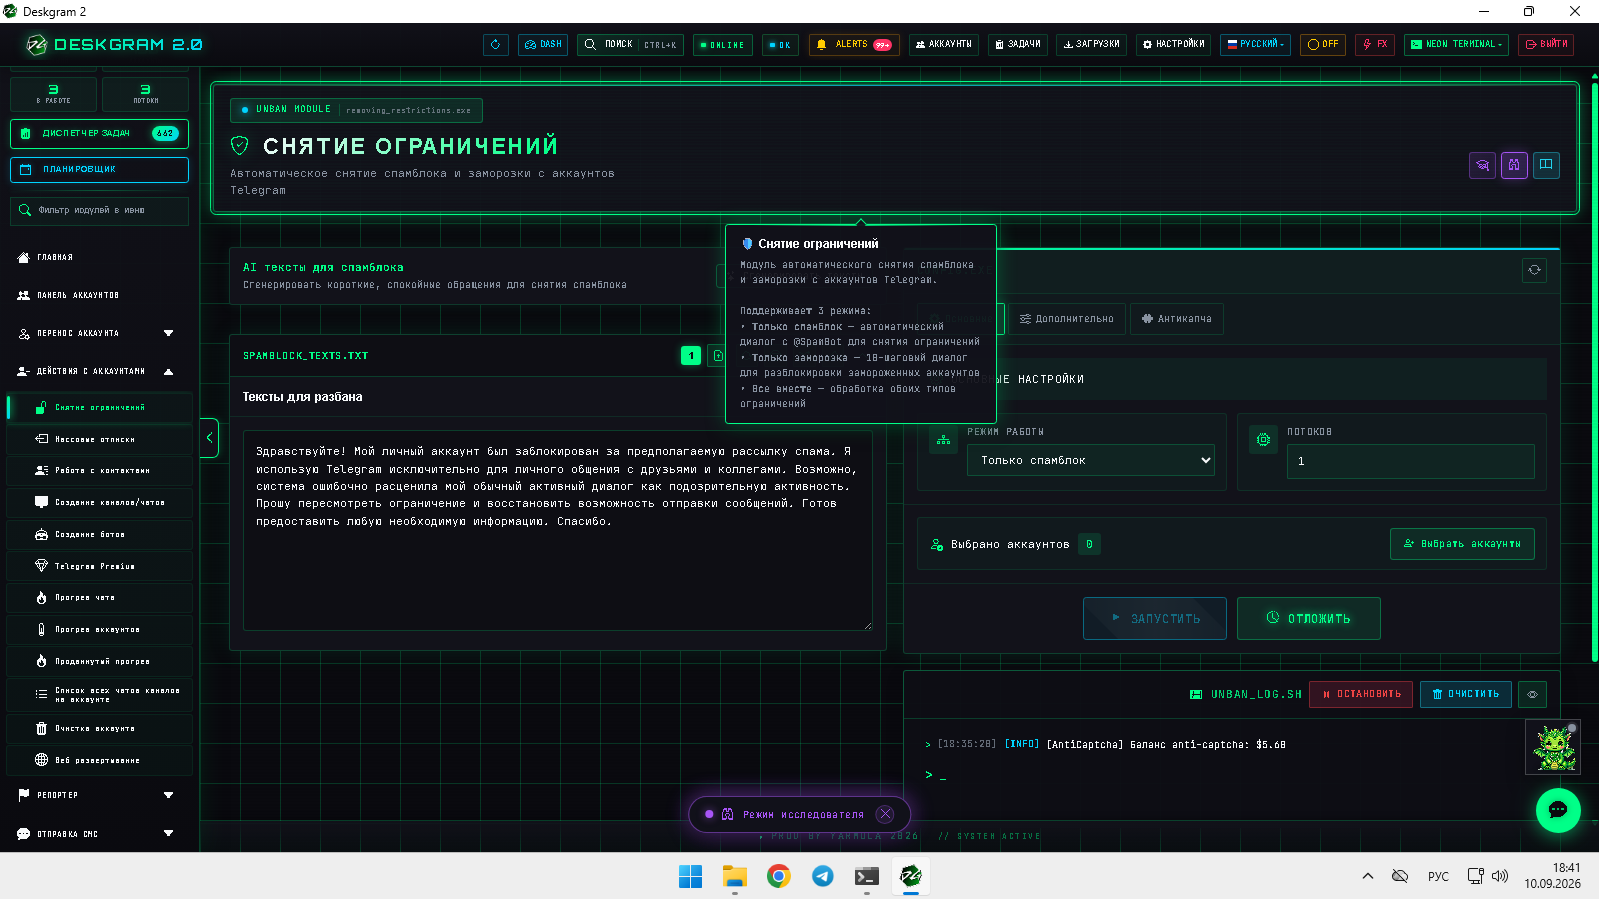Screen dimensions: 1599x899
Task: Click the Потоков threads input field
Action: point(1410,462)
